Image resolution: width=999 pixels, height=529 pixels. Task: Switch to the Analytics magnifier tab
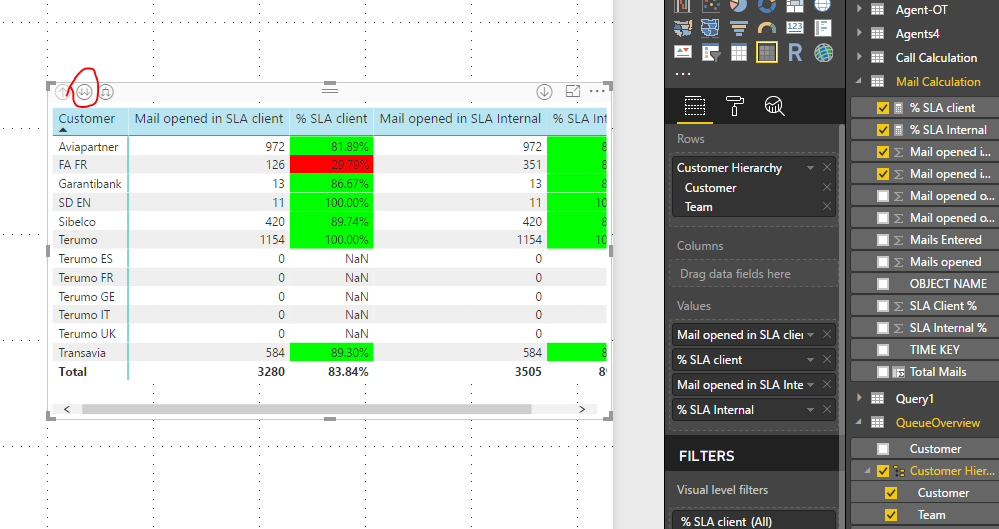pyautogui.click(x=774, y=106)
